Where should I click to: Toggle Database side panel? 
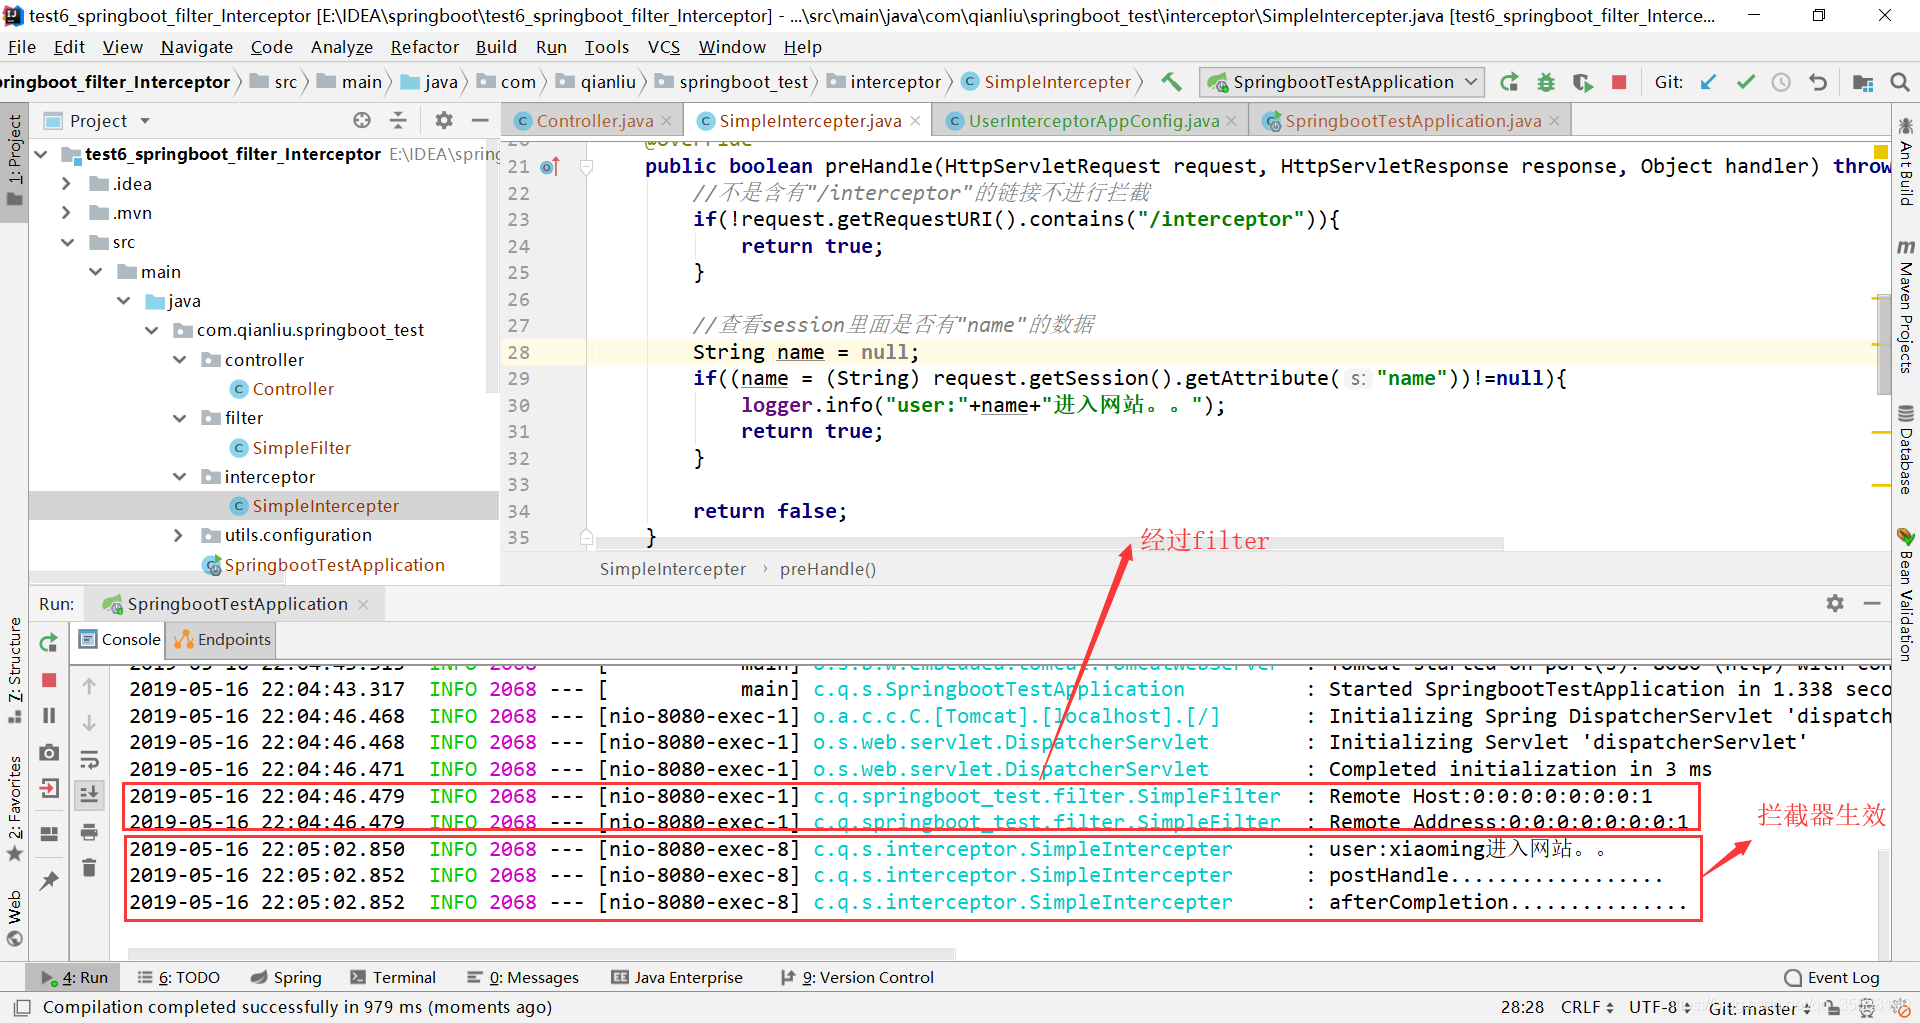(x=1906, y=449)
